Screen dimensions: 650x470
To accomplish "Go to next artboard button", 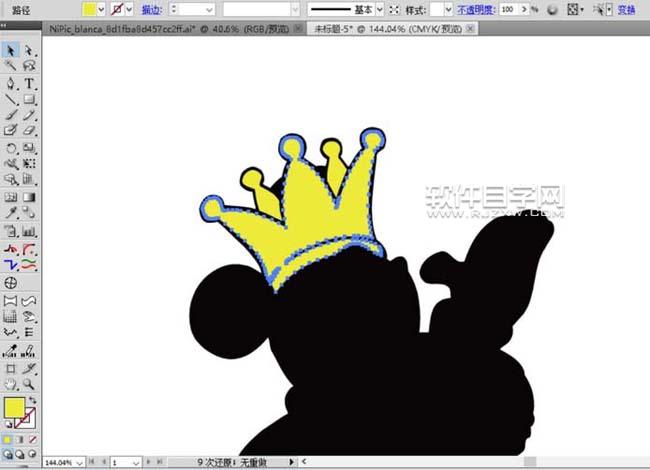I will (148, 462).
